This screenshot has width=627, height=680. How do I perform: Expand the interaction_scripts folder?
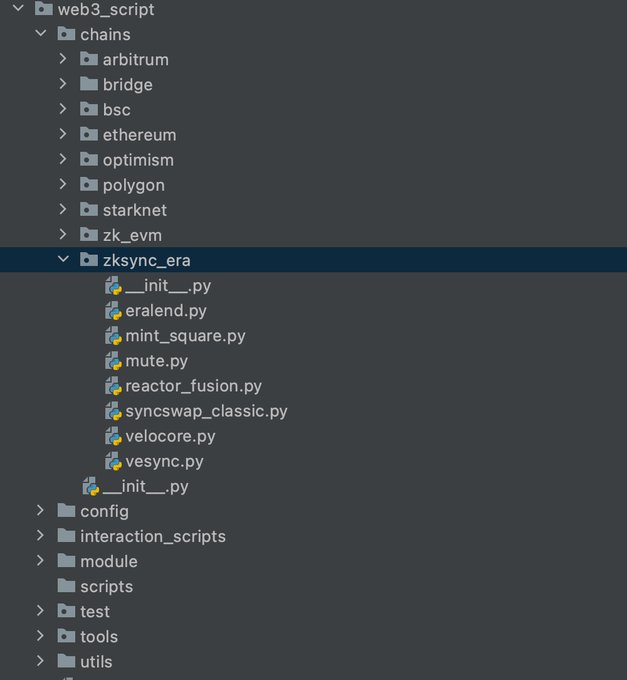point(40,536)
